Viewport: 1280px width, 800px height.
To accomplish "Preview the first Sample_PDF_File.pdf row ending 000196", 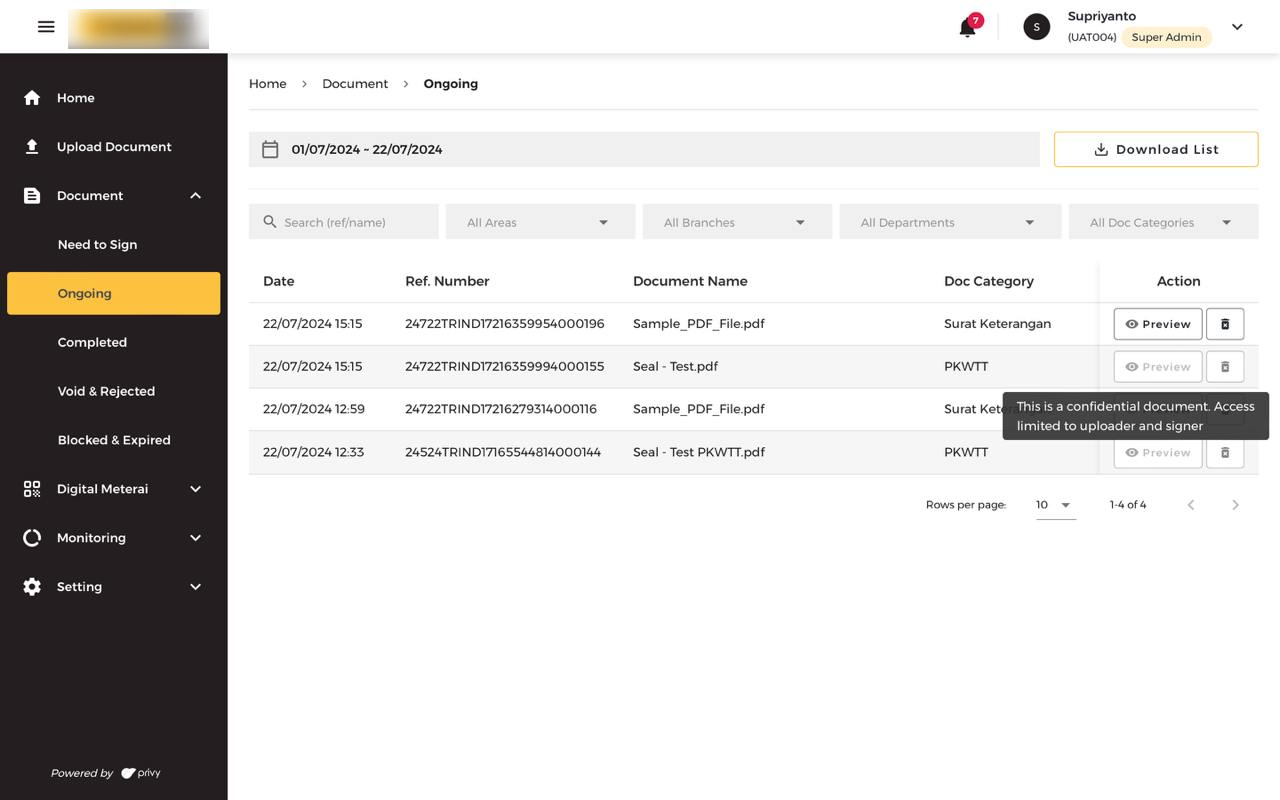I will (1158, 324).
